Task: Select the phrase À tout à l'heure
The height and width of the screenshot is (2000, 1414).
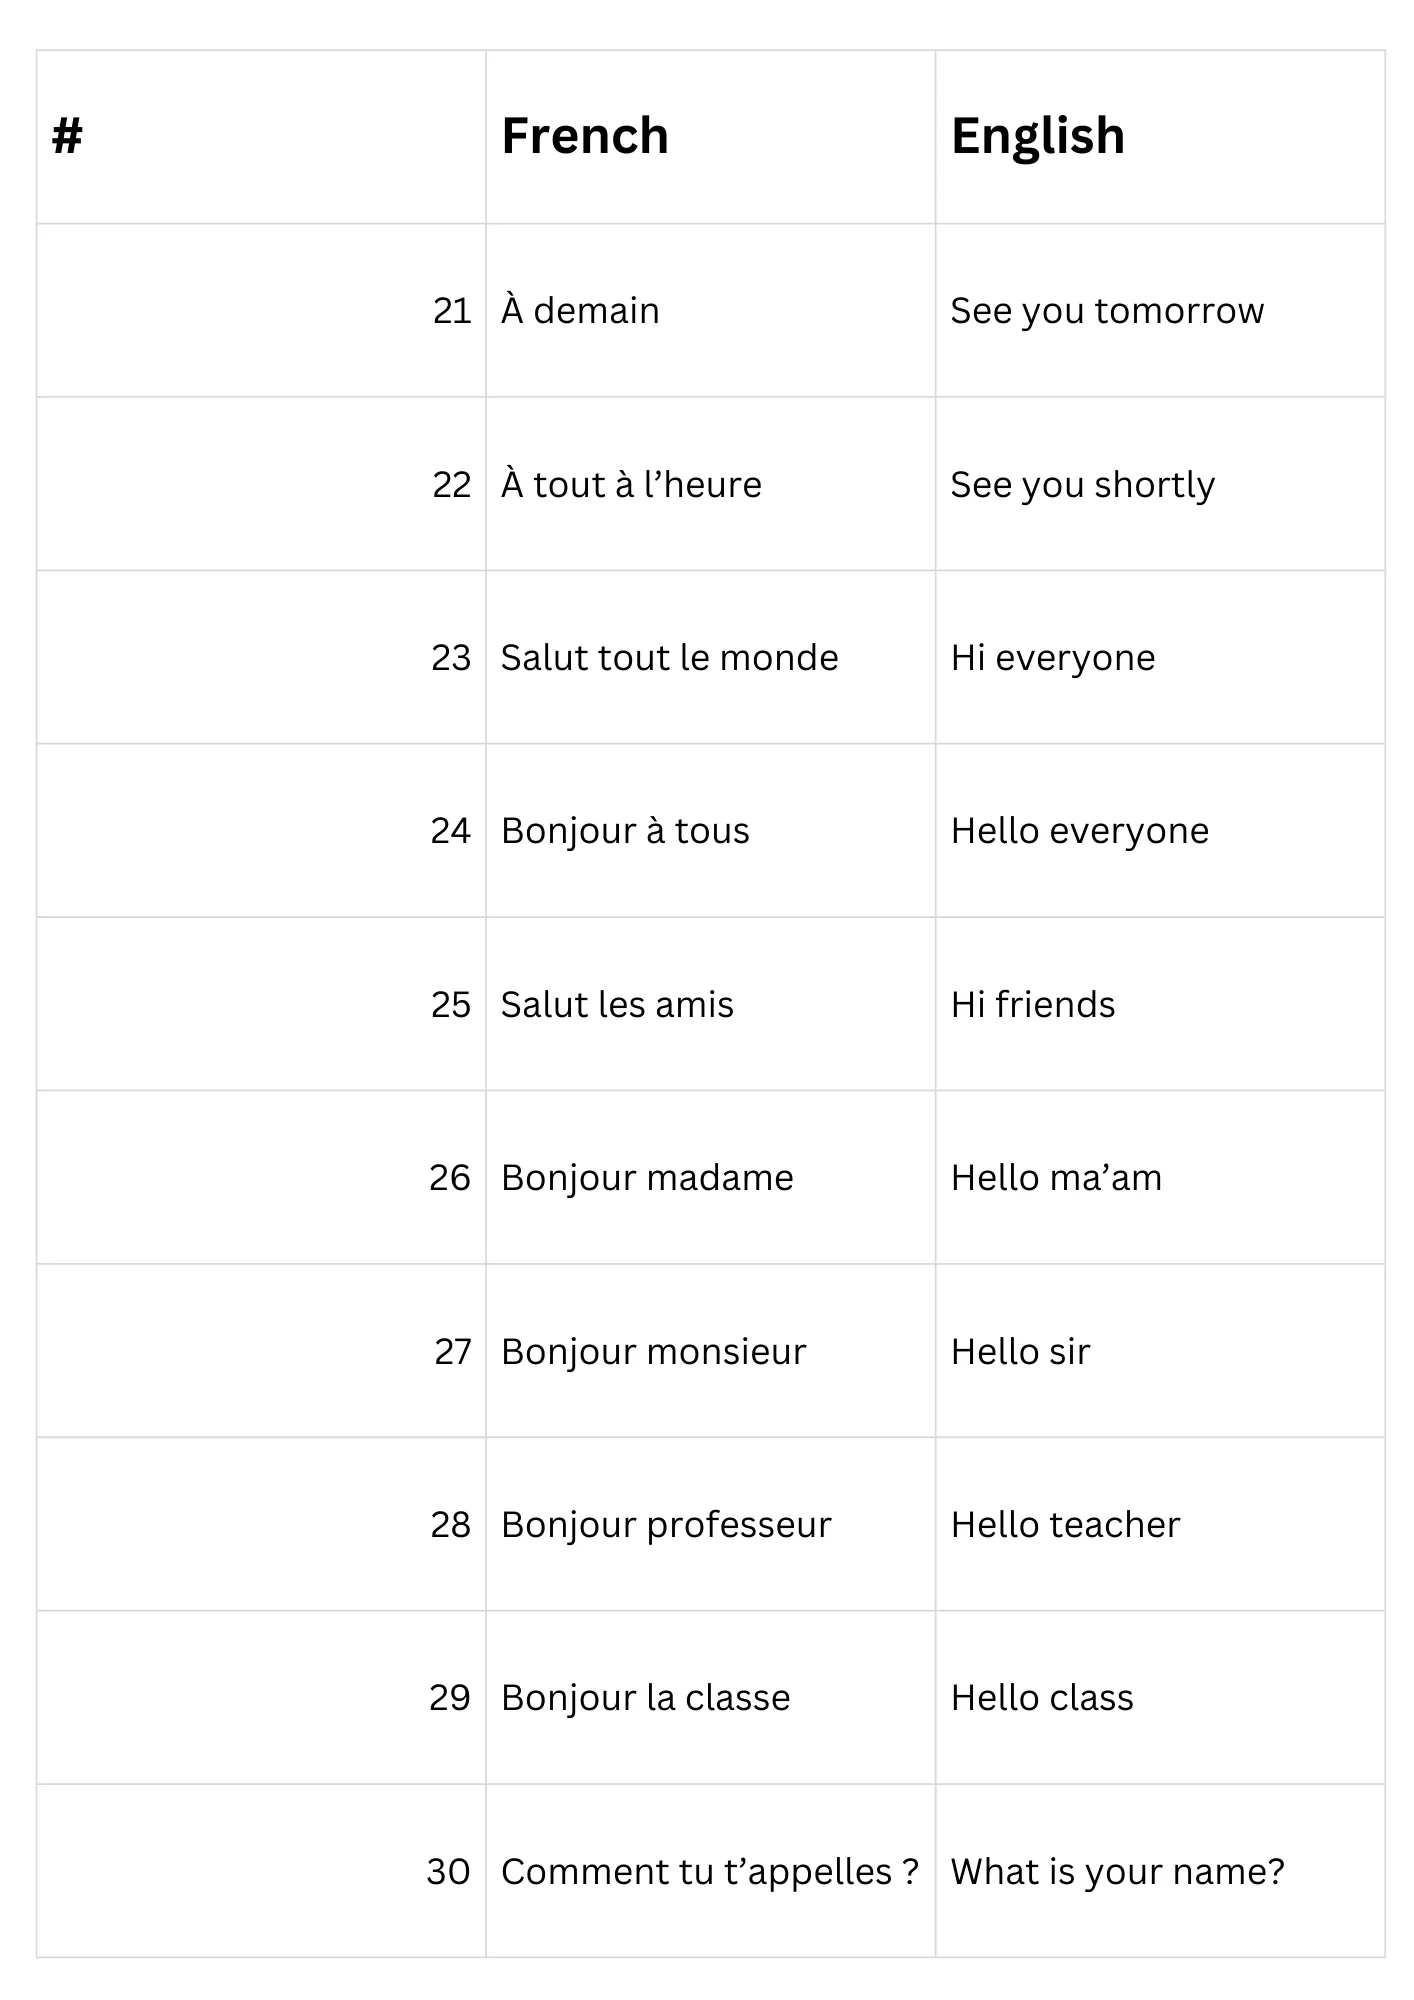Action: (631, 484)
